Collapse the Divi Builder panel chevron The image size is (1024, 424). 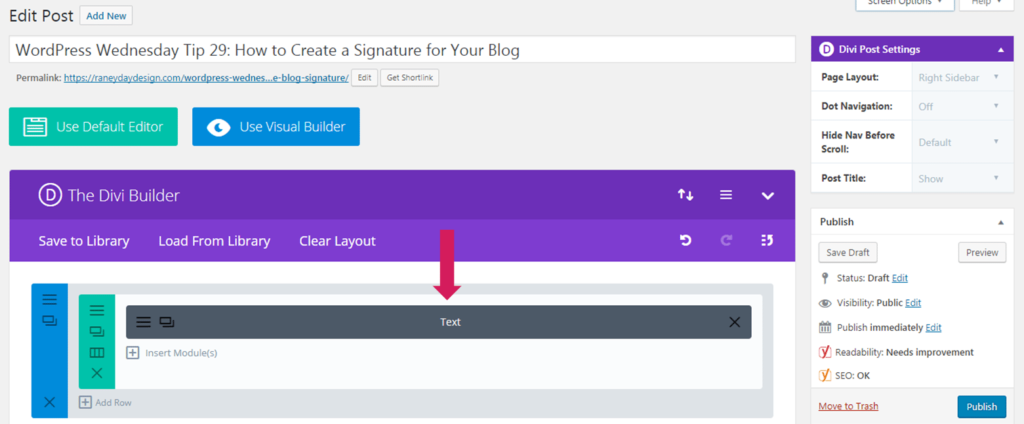768,196
